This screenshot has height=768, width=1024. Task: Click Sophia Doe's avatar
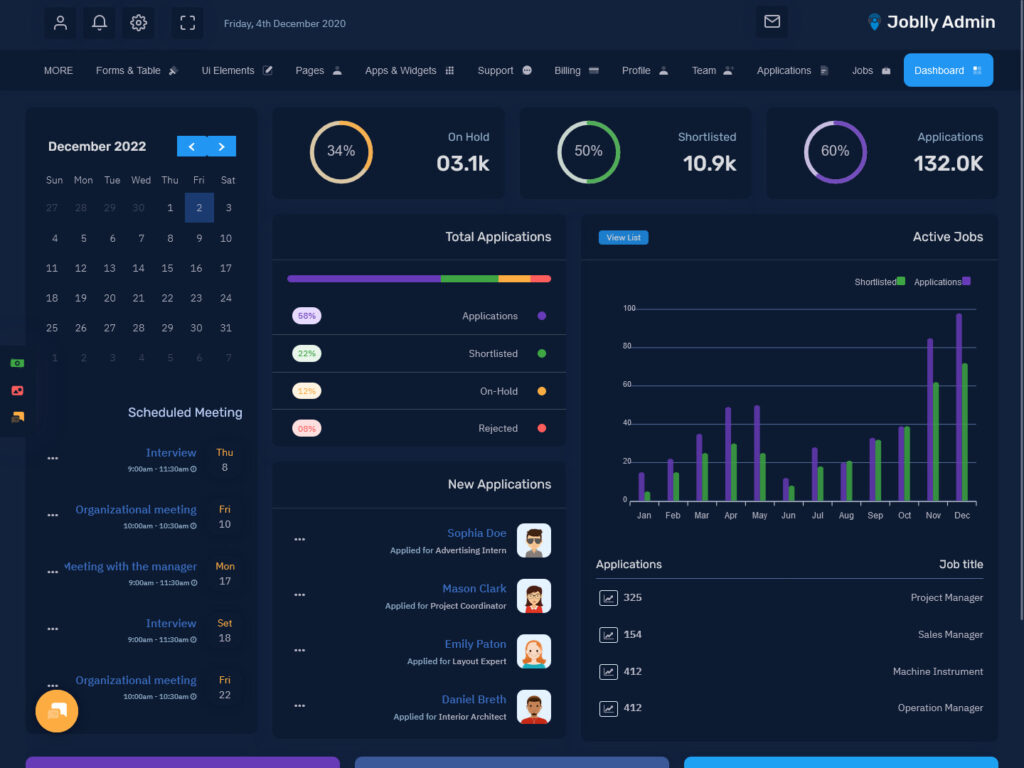[x=534, y=541]
